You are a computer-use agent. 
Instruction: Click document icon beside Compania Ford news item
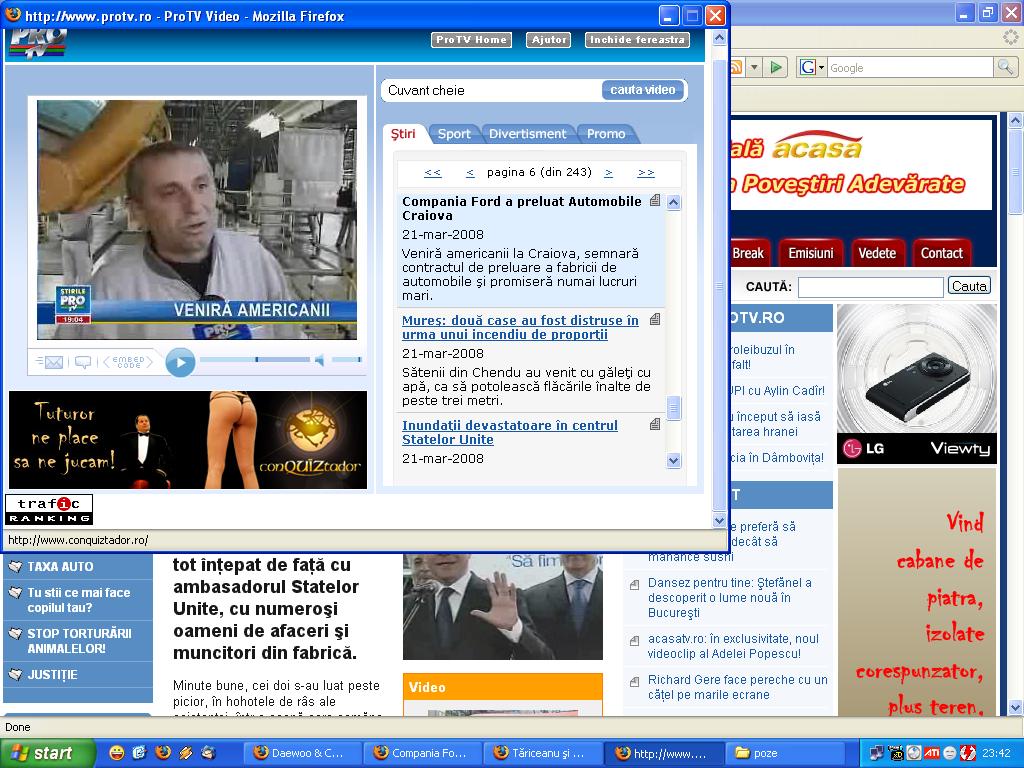[655, 200]
